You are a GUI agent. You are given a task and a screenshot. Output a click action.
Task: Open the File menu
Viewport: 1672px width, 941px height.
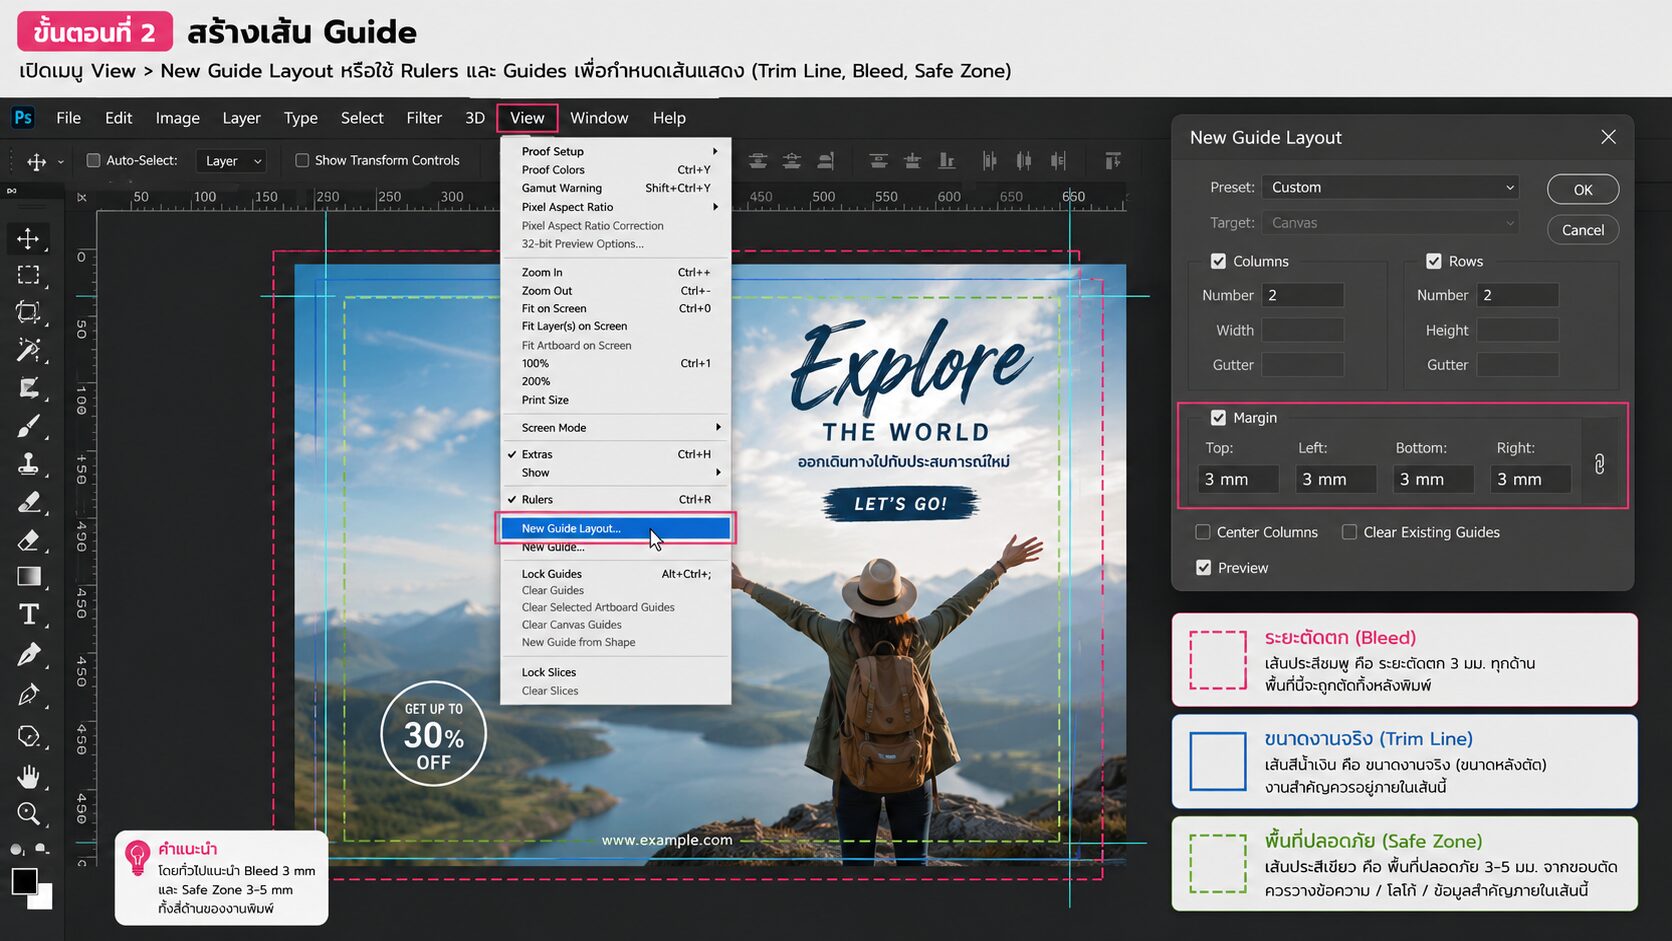69,118
